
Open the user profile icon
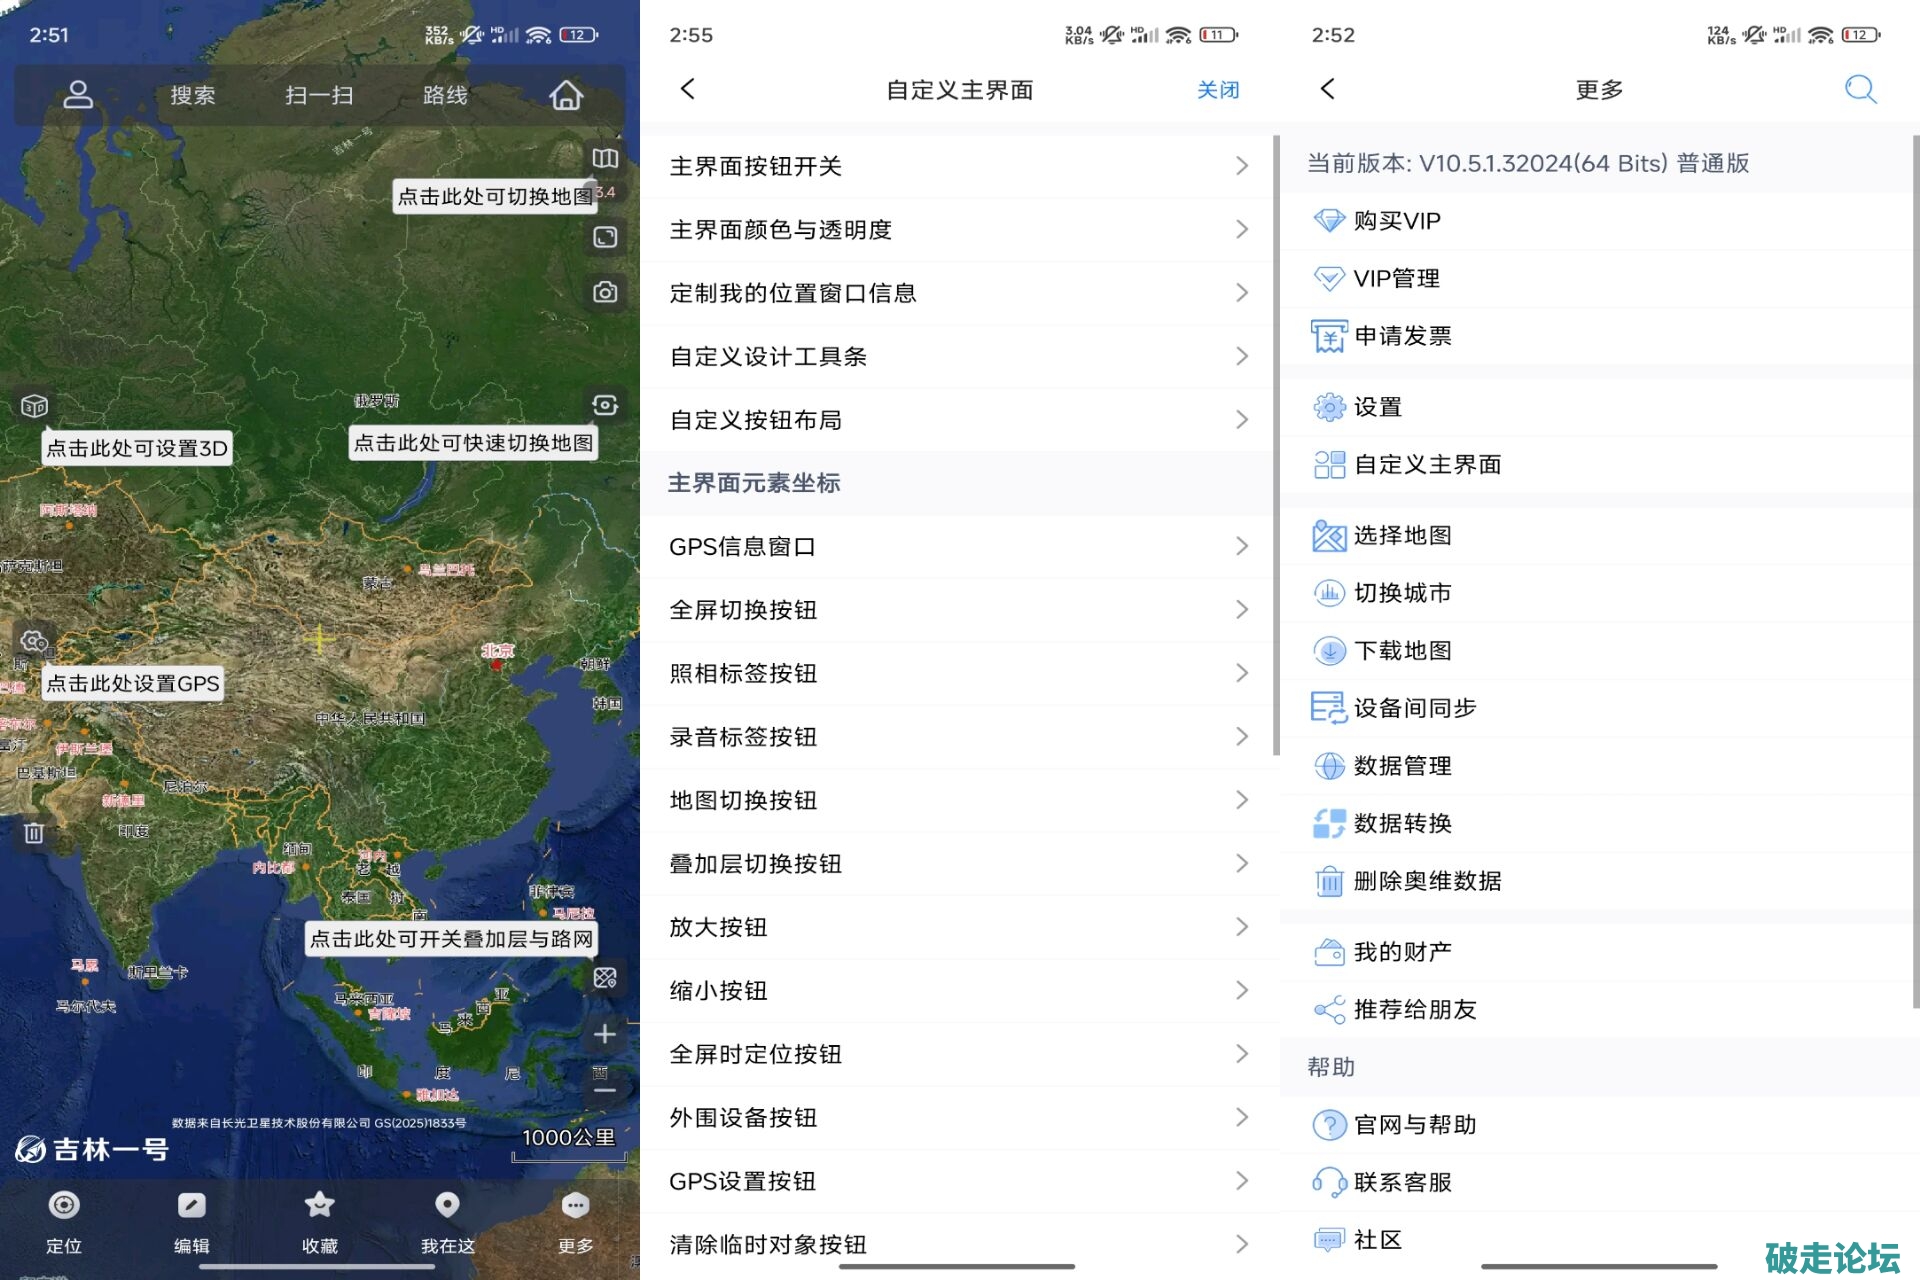(78, 95)
